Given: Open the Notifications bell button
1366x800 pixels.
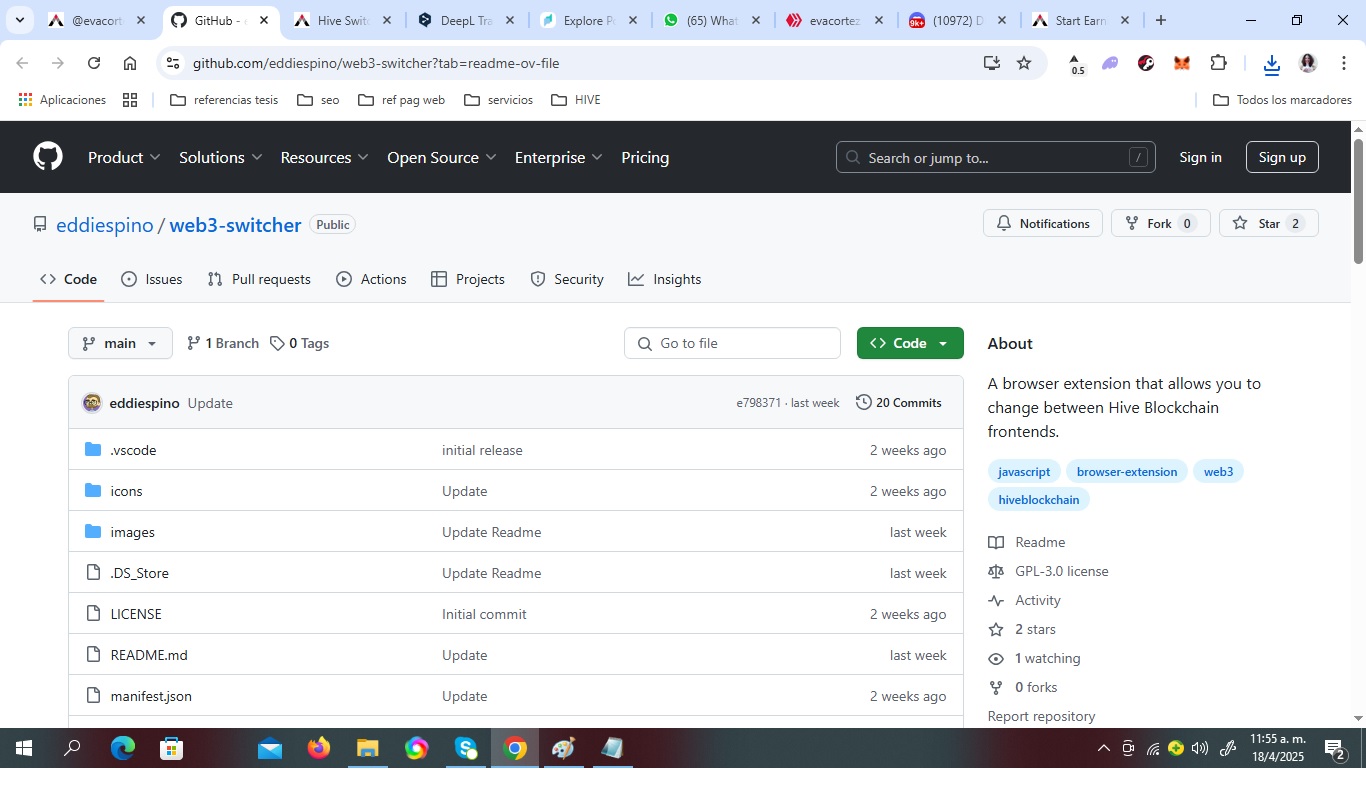Looking at the screenshot, I should coord(1043,223).
